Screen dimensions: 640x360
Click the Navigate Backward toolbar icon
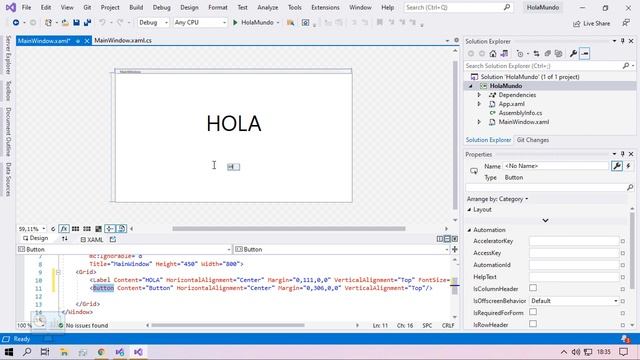click(x=16, y=23)
